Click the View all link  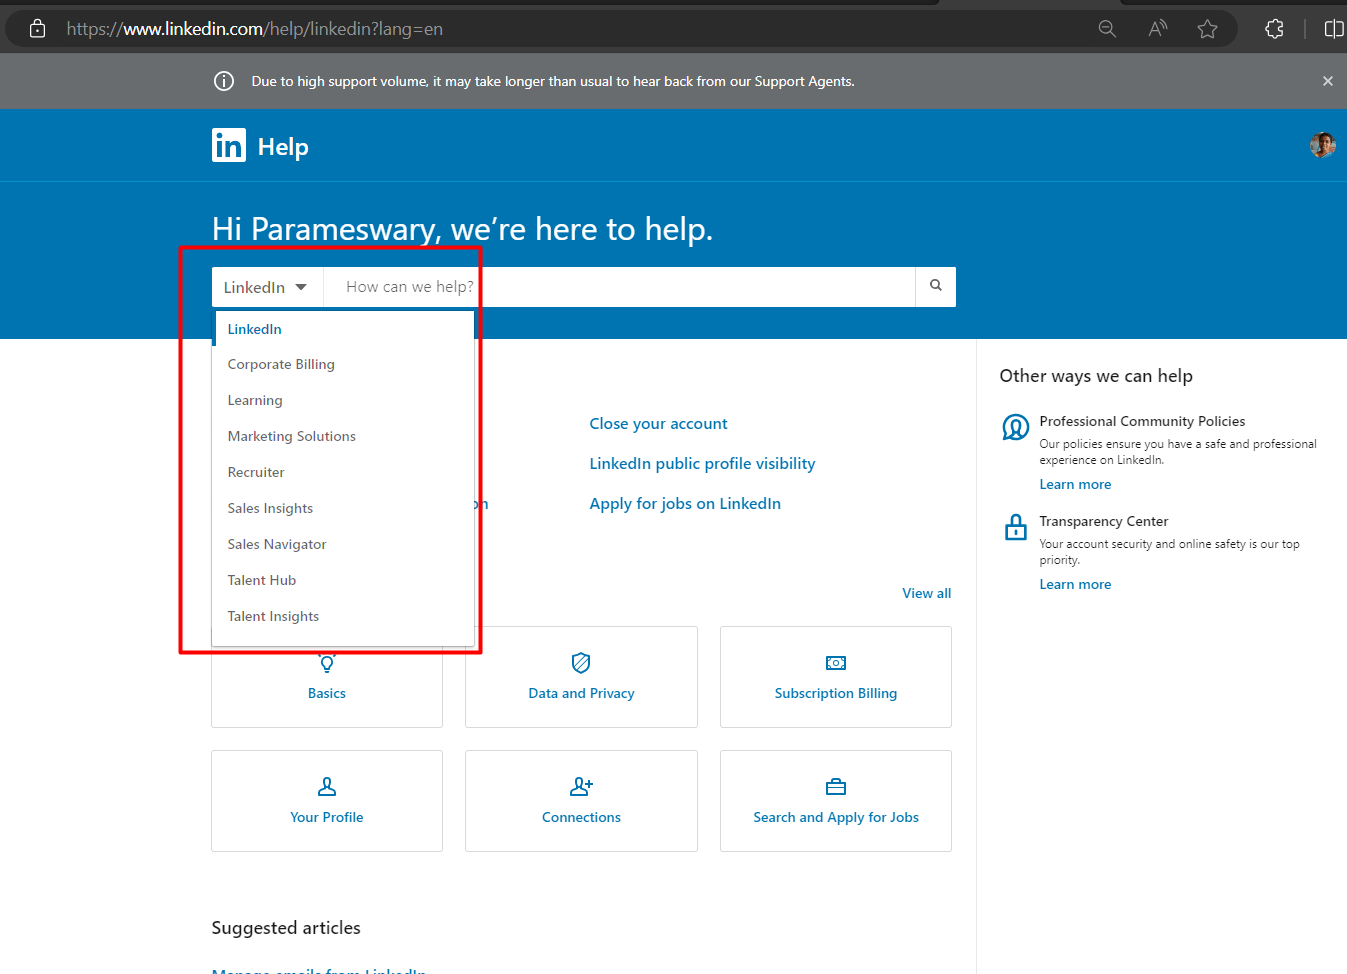926,593
